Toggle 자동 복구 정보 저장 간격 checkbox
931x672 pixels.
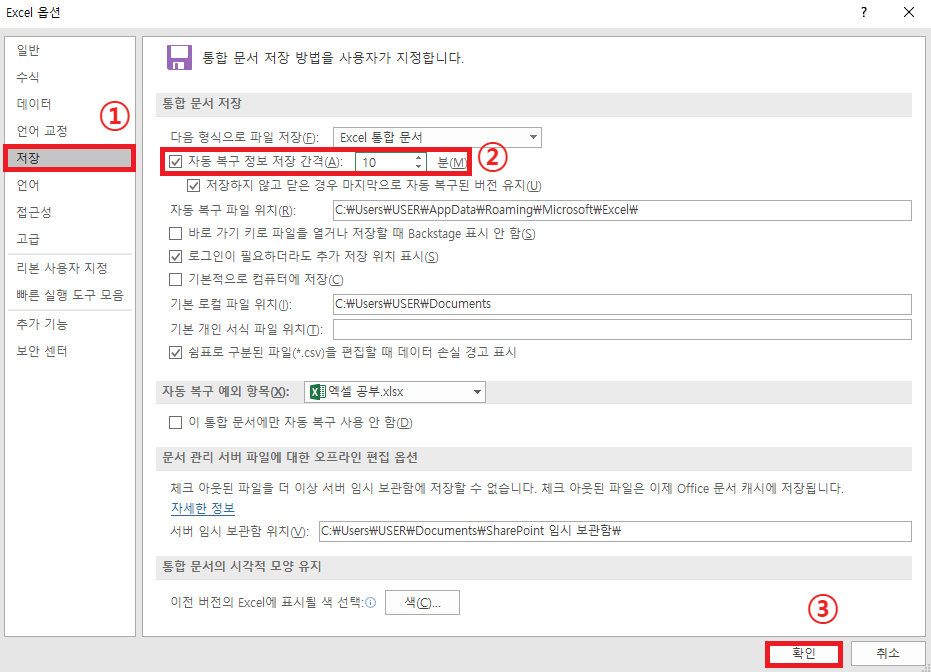pos(175,161)
